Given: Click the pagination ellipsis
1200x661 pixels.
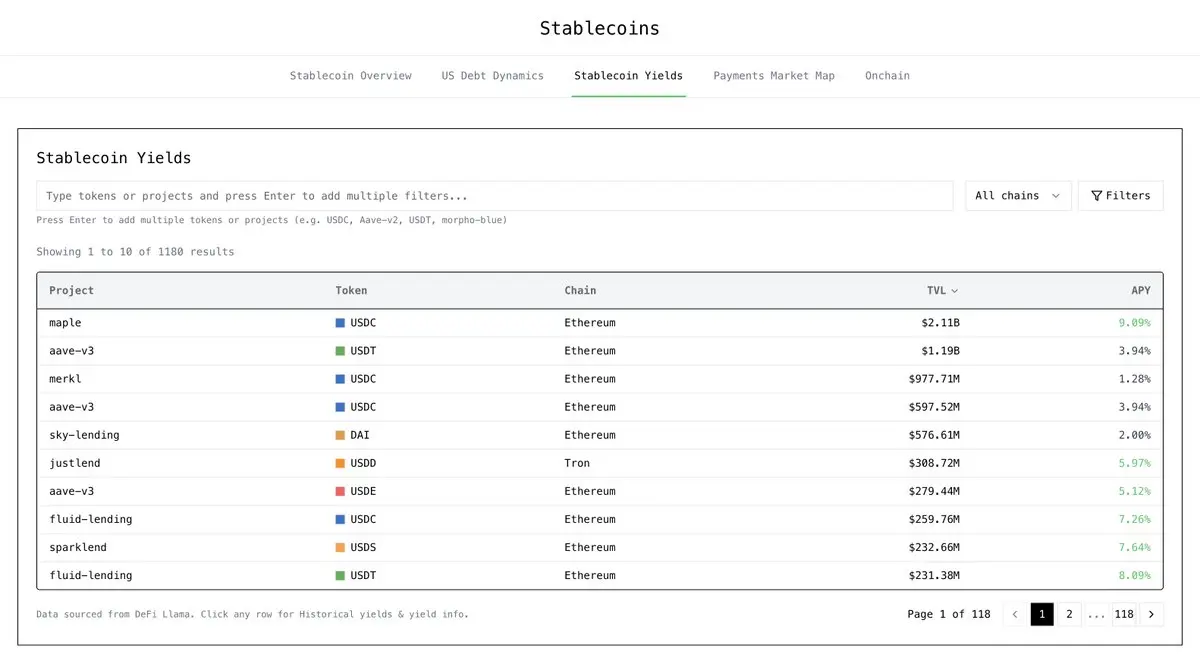Looking at the screenshot, I should tap(1096, 614).
